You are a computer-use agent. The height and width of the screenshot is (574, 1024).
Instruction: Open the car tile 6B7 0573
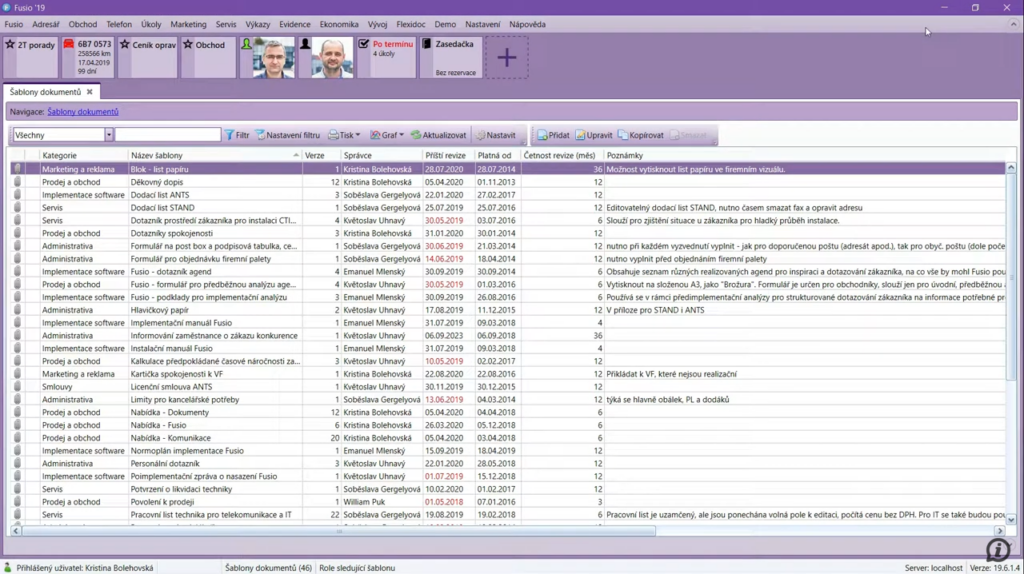87,58
